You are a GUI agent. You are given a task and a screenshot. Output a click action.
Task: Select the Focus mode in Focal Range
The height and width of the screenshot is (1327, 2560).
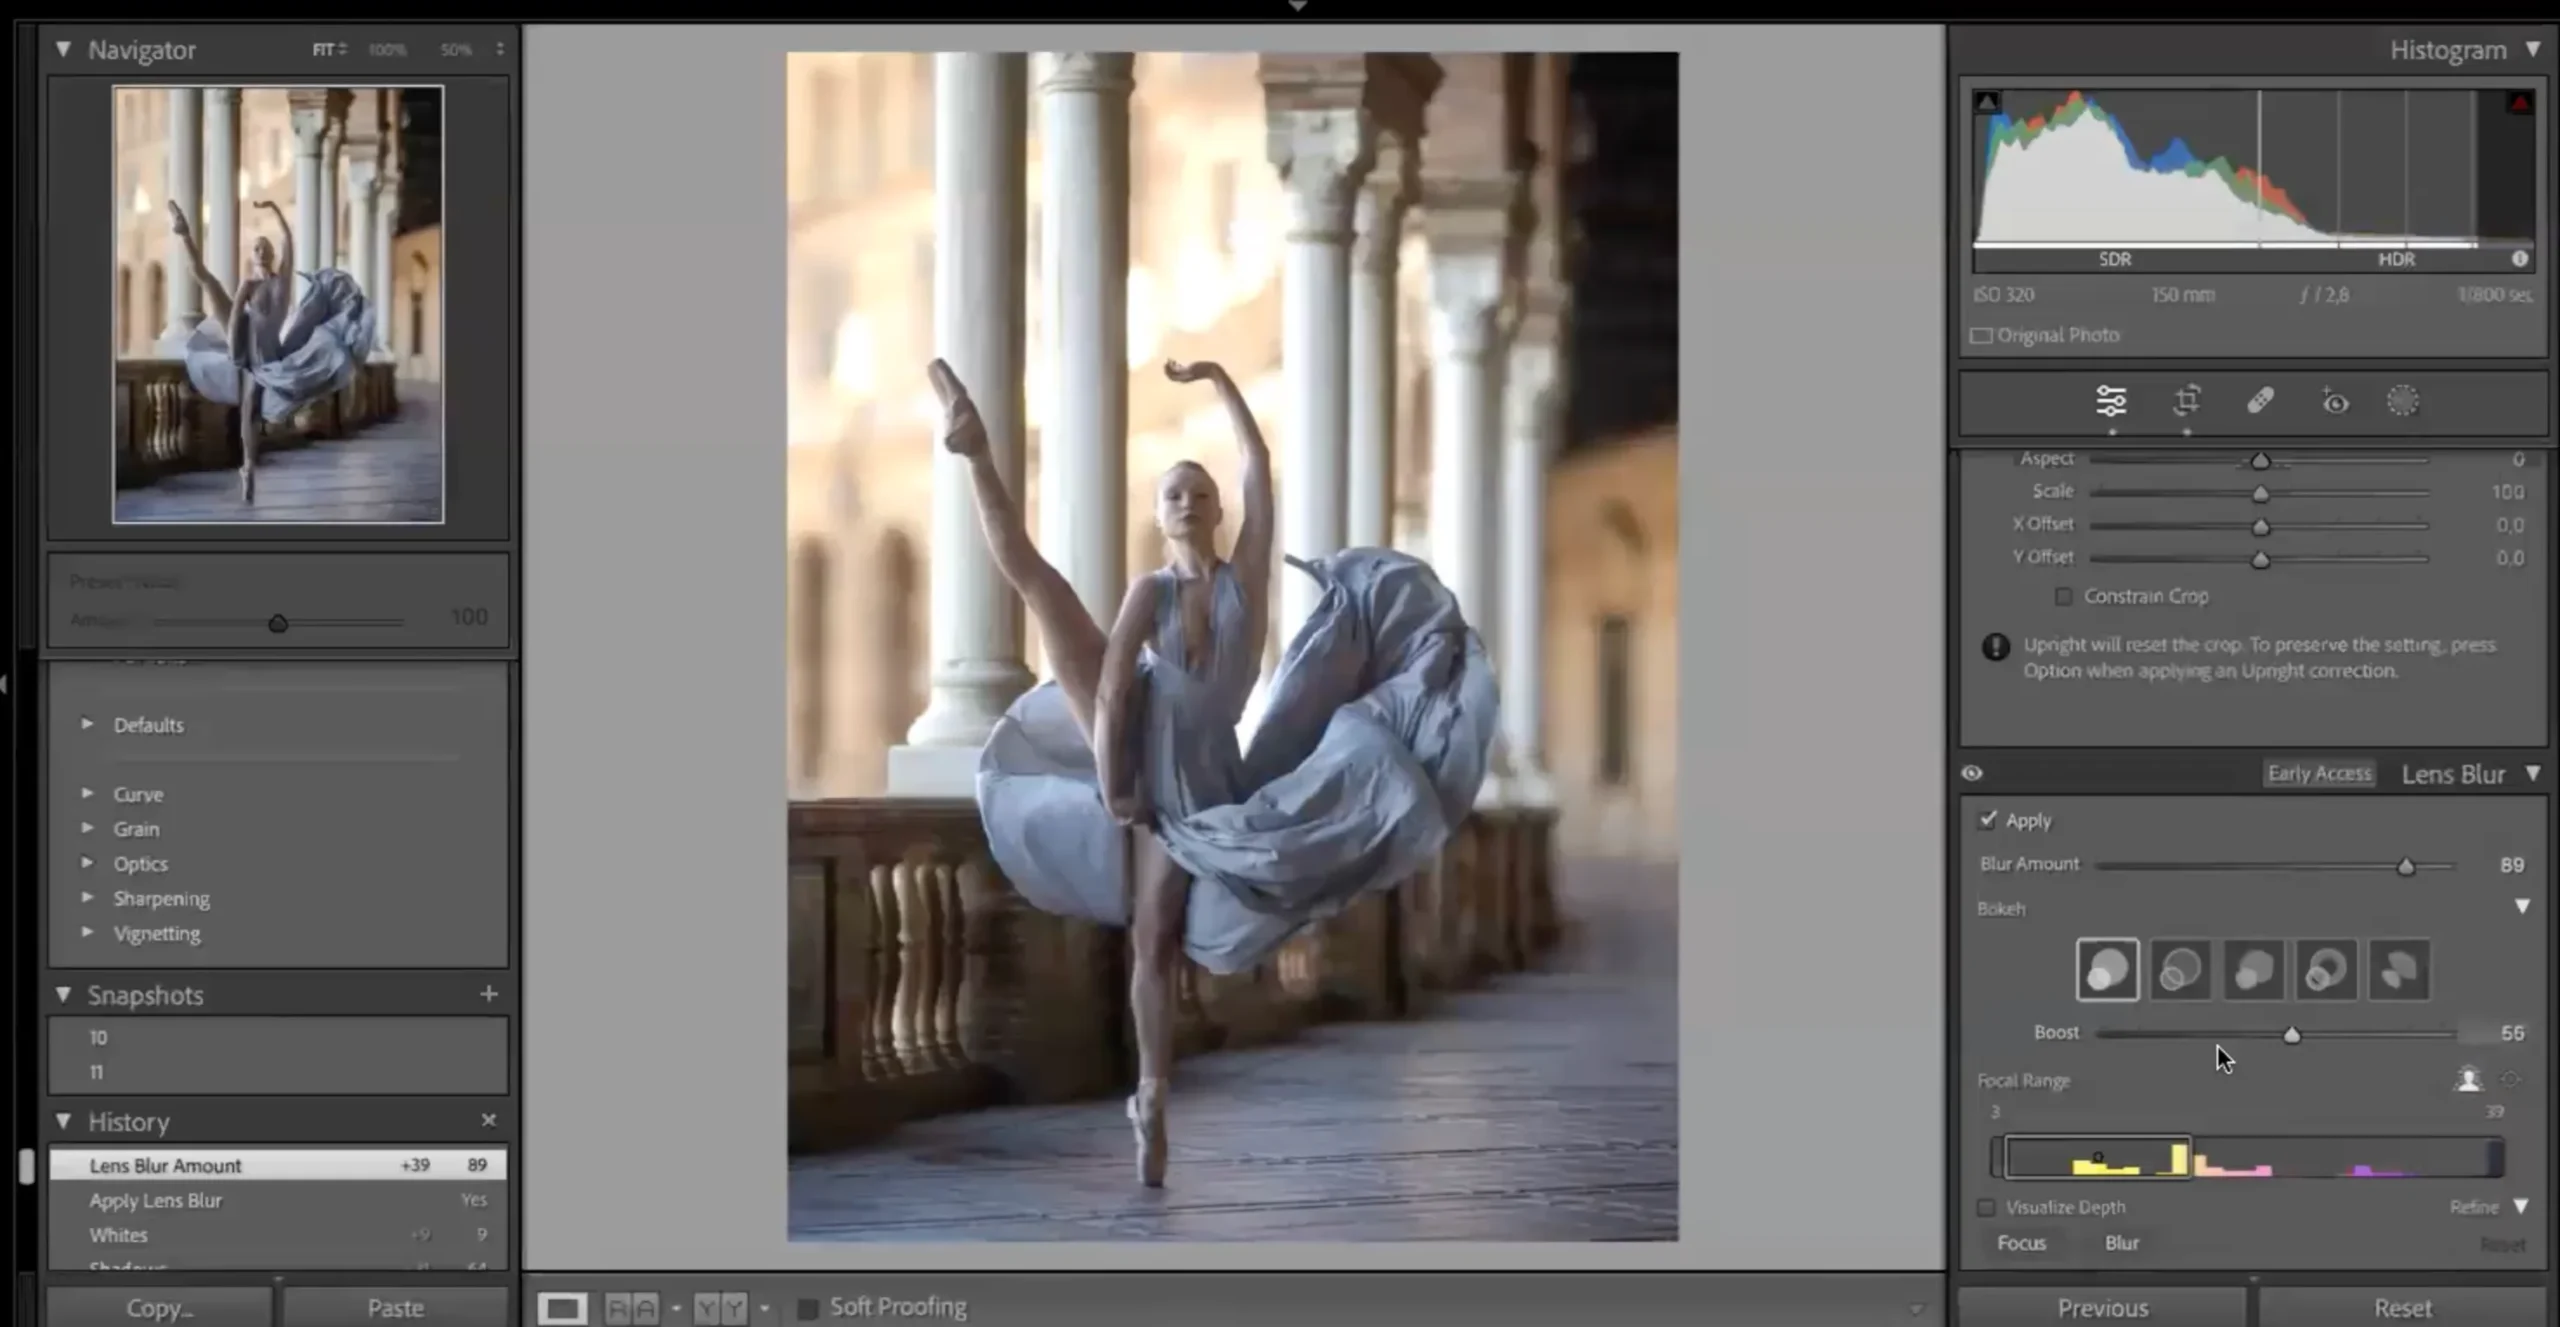point(2022,1243)
